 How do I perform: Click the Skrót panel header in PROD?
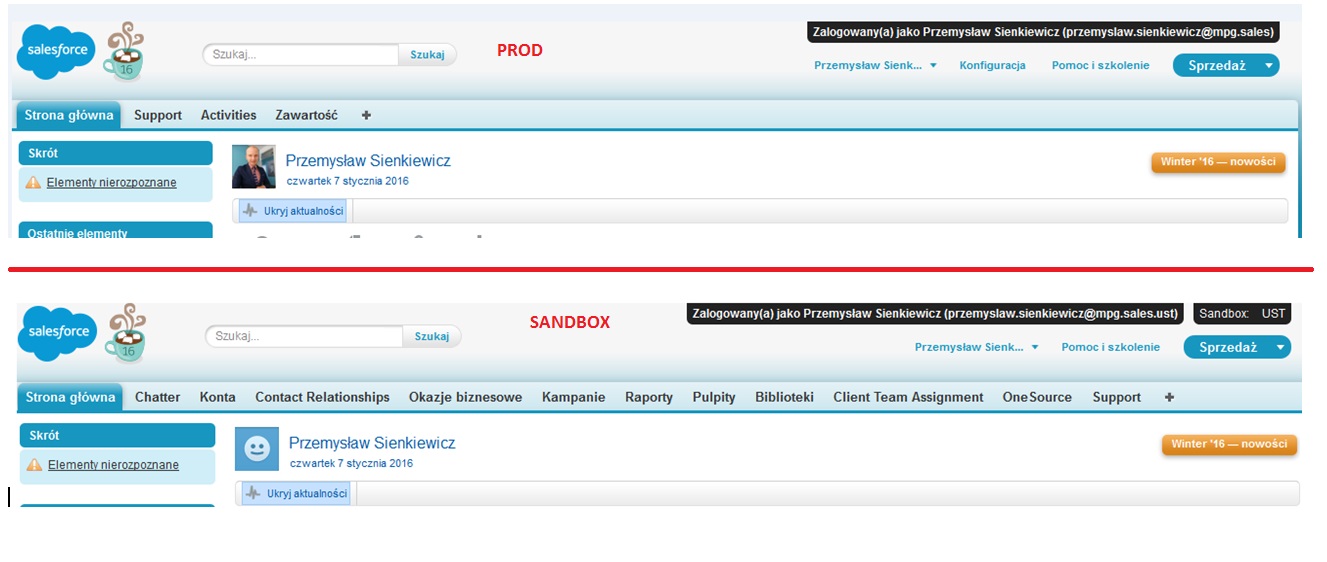(115, 153)
